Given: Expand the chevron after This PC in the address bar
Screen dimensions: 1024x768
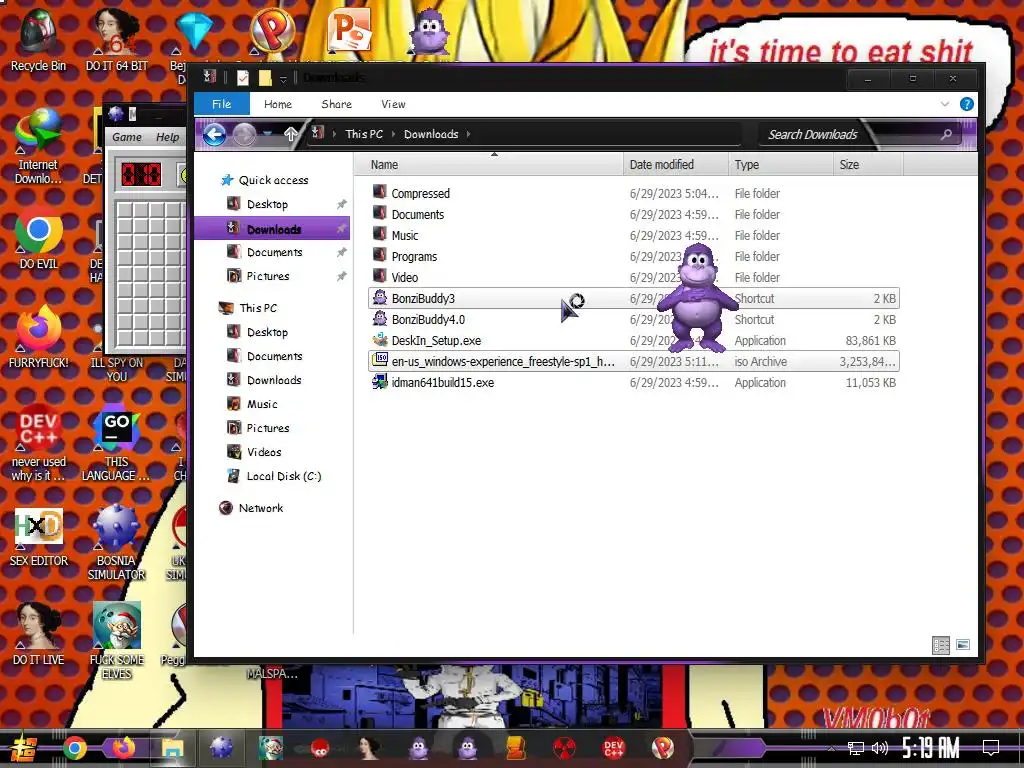Looking at the screenshot, I should (x=393, y=134).
